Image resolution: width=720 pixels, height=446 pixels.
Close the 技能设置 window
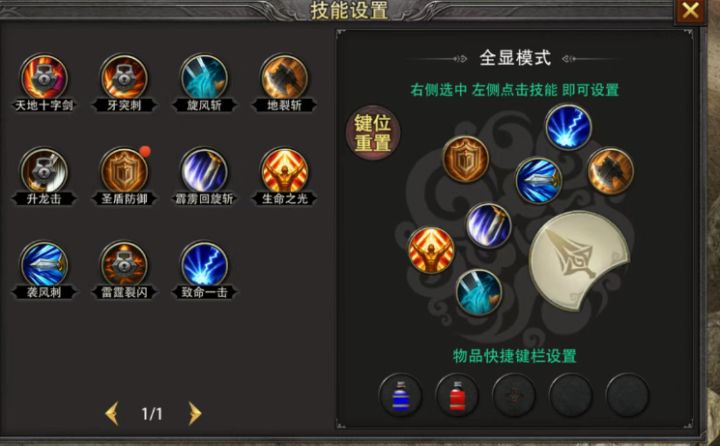pos(690,10)
